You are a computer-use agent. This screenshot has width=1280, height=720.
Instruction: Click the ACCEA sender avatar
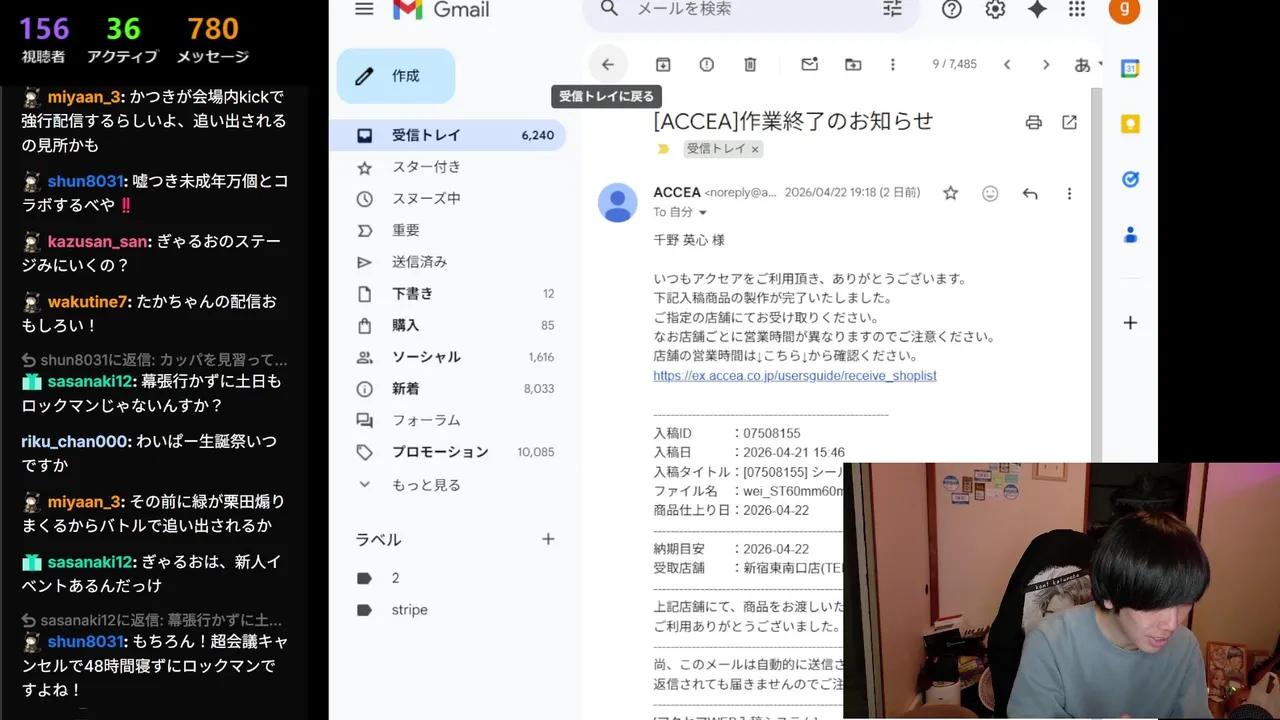618,202
